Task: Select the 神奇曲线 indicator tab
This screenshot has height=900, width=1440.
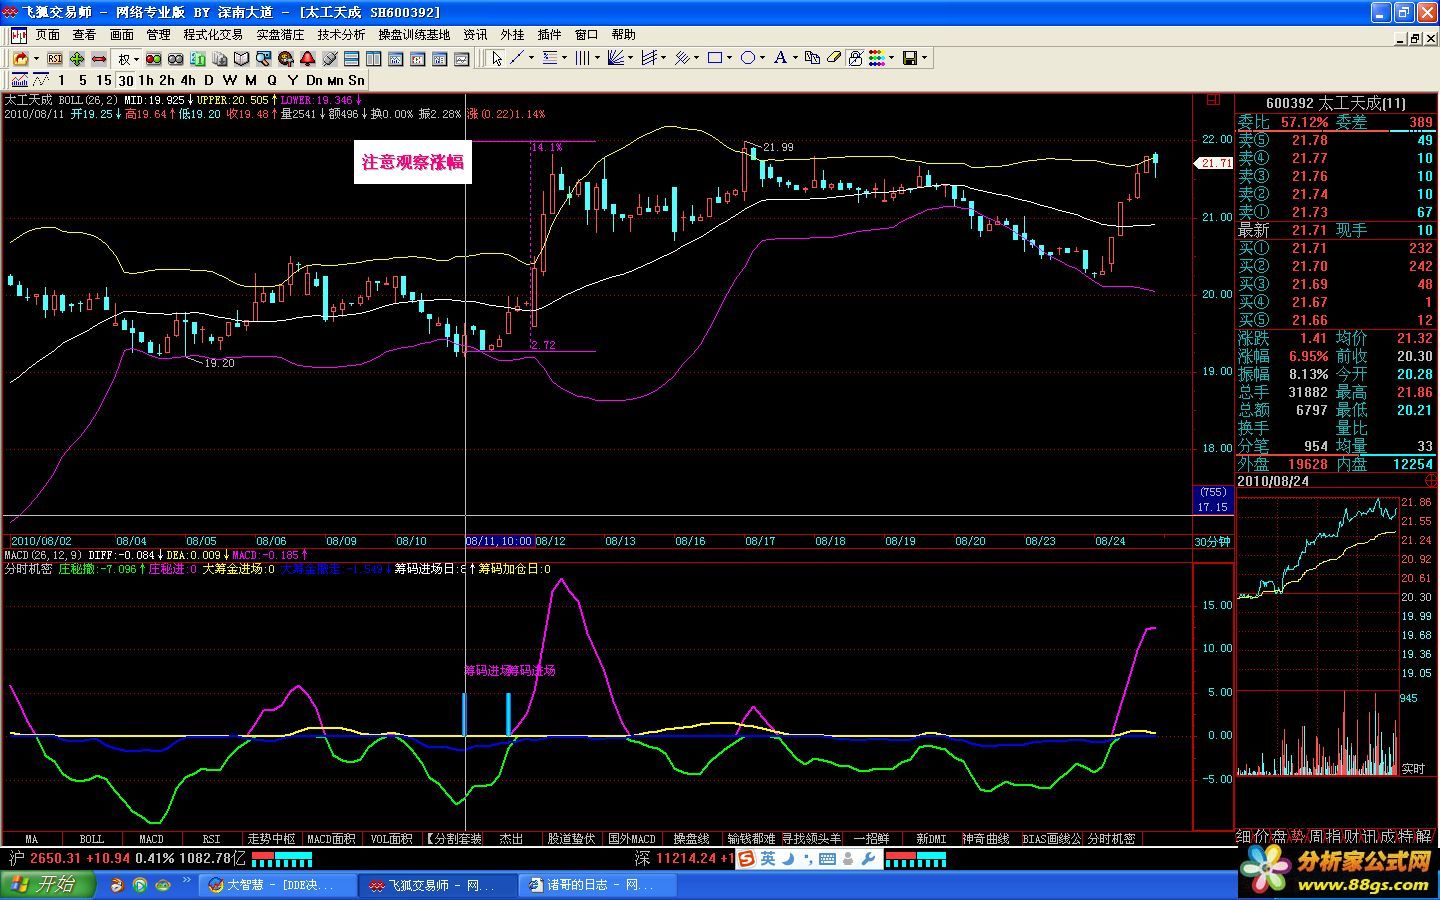Action: 985,839
